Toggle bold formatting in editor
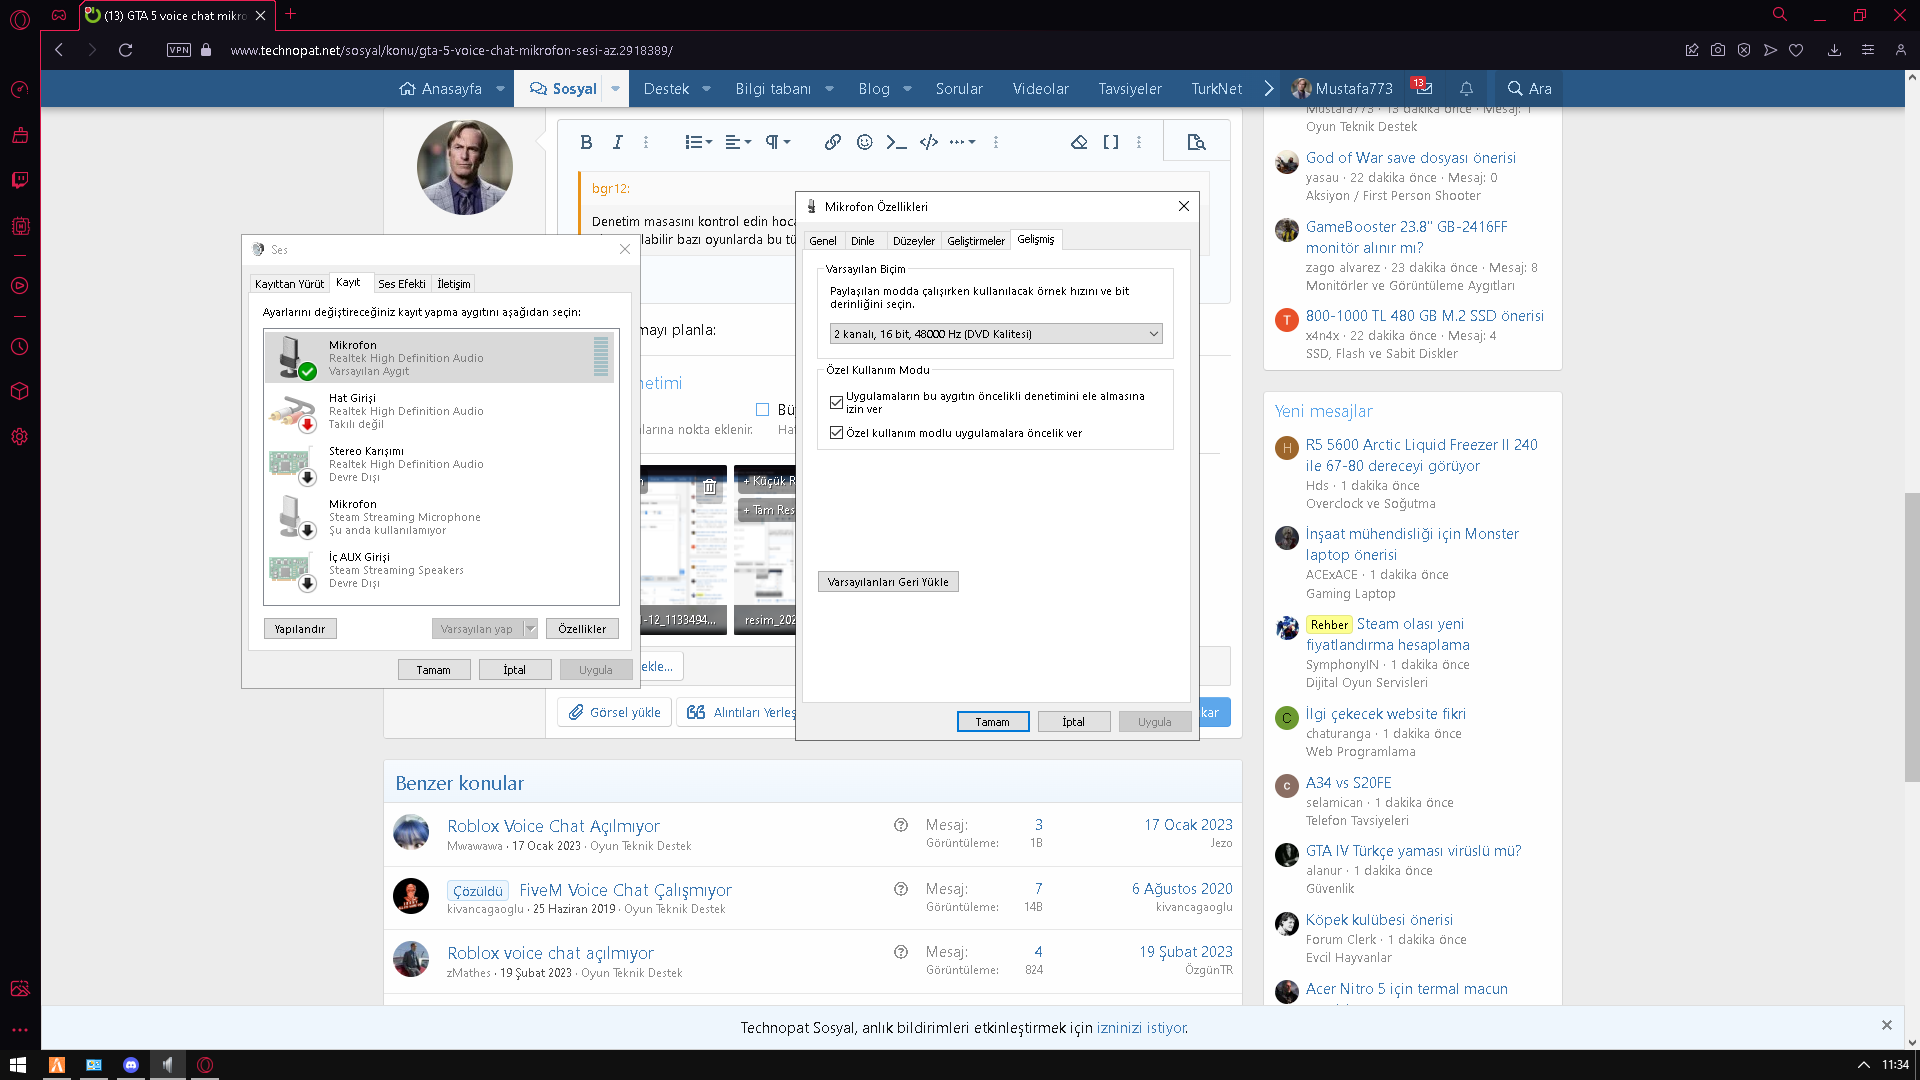 pyautogui.click(x=586, y=142)
